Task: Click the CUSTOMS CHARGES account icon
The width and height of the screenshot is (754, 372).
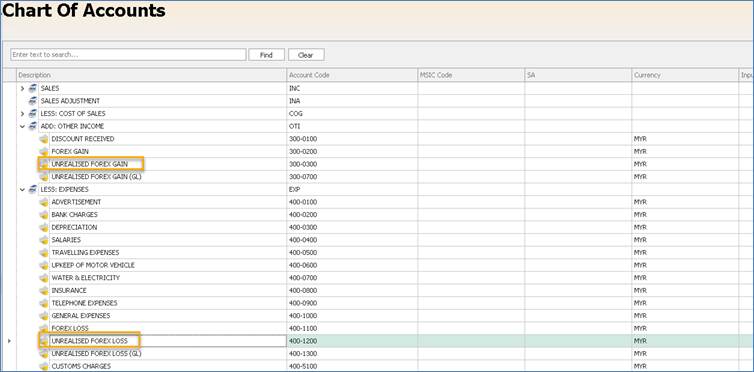Action: 44,366
